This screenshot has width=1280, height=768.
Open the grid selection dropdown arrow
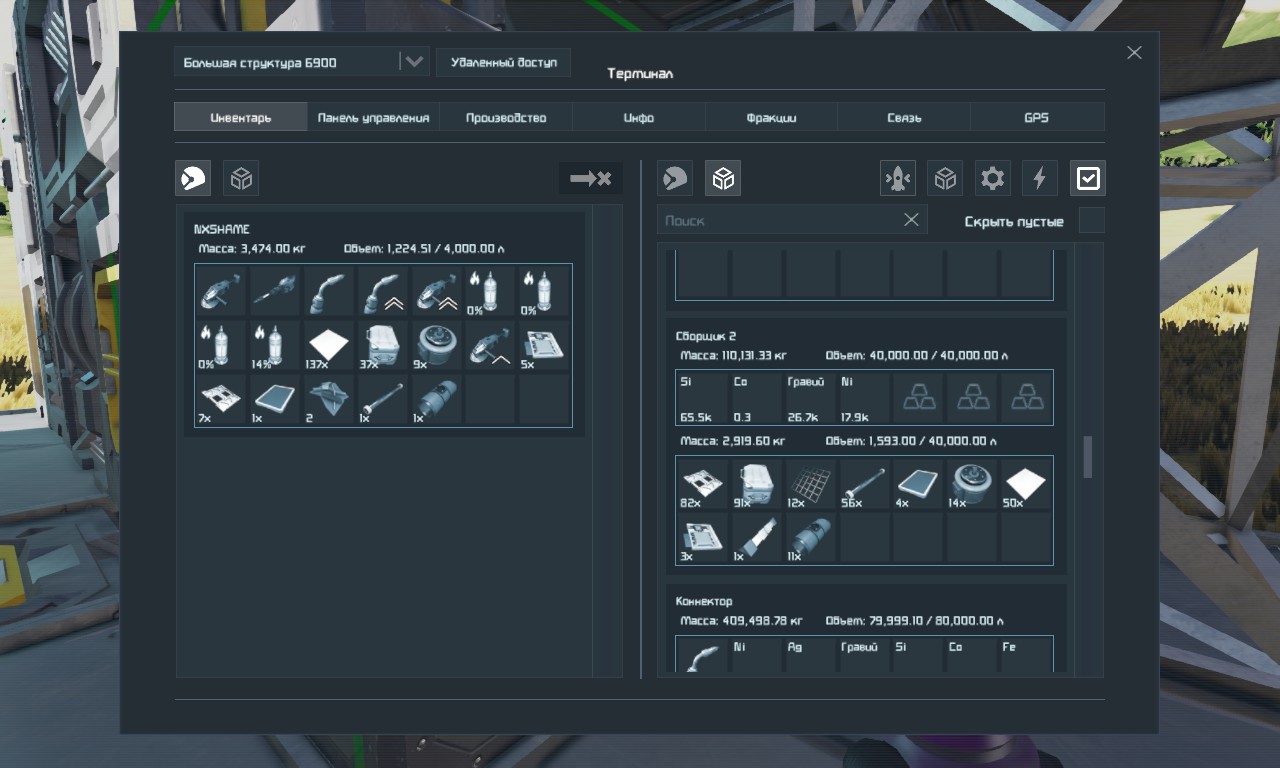tap(414, 62)
